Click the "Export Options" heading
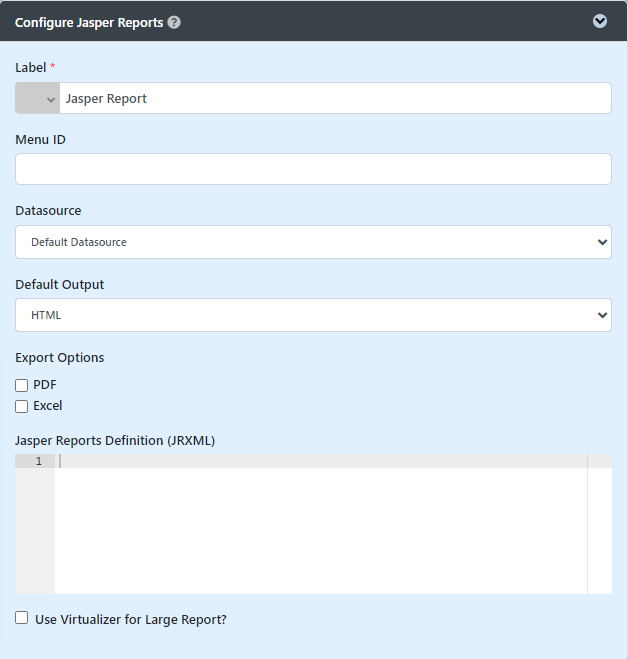 (59, 357)
